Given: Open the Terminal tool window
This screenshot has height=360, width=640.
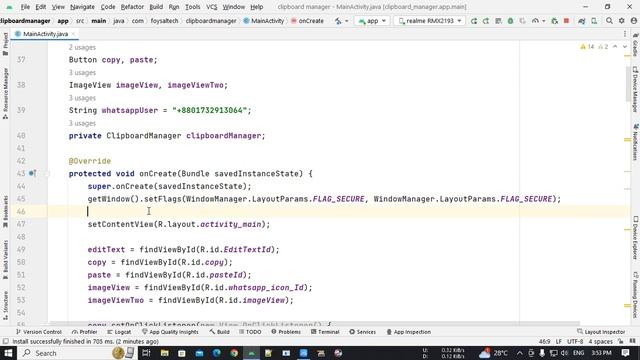Looking at the screenshot, I should (x=325, y=332).
